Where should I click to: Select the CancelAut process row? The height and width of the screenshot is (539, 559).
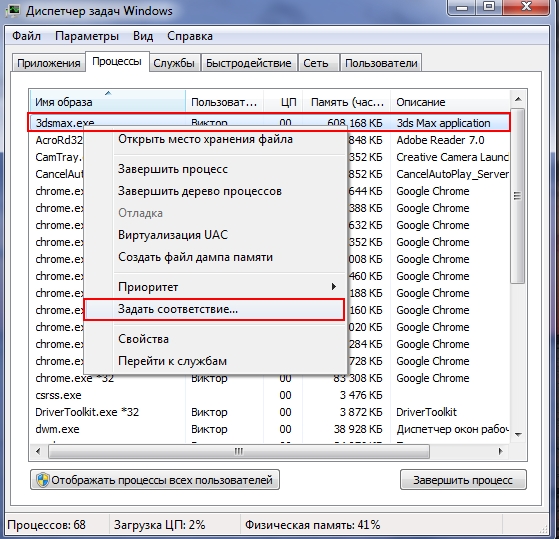(x=59, y=174)
